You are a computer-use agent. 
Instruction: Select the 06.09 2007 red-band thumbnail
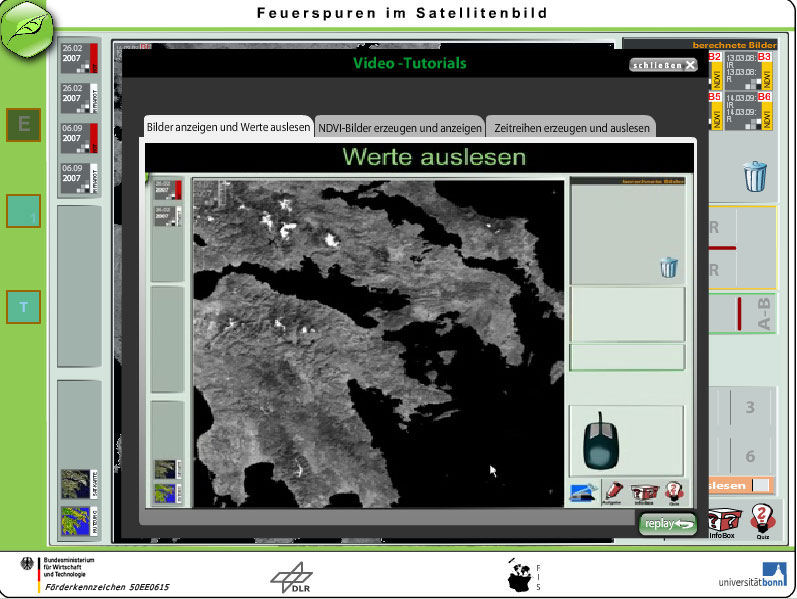80,138
